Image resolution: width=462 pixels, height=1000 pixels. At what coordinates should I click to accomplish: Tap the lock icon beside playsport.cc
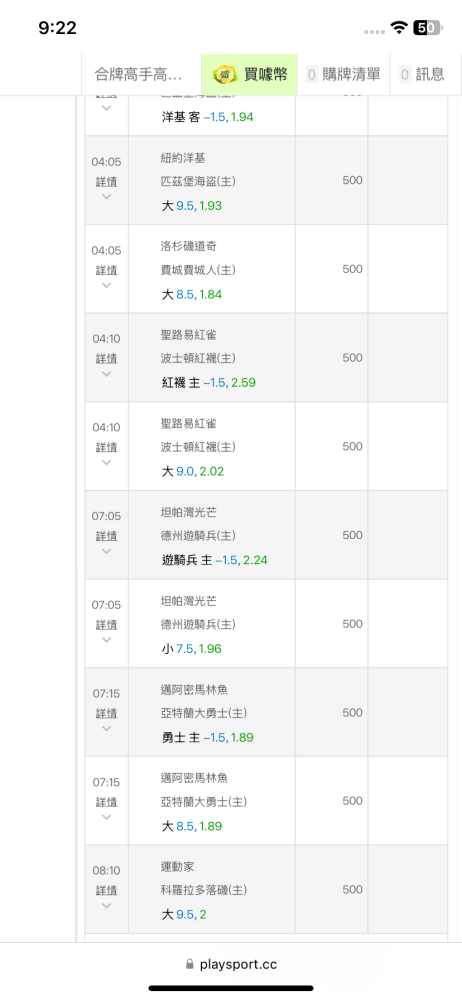pos(190,965)
